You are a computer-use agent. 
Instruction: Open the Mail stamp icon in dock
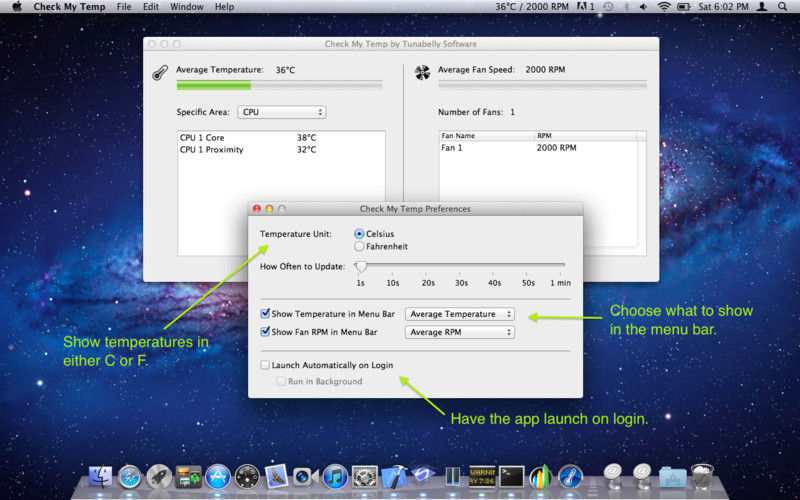[x=277, y=477]
